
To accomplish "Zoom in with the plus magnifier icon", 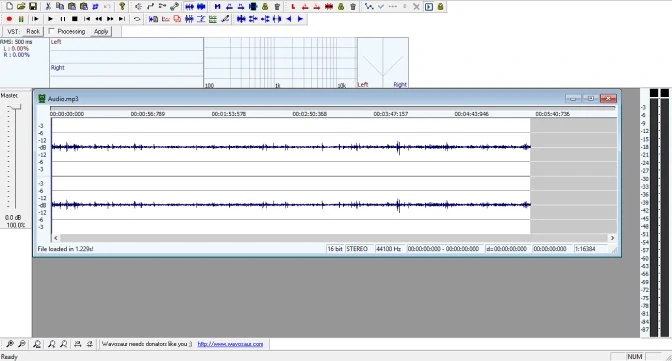I will (9, 344).
